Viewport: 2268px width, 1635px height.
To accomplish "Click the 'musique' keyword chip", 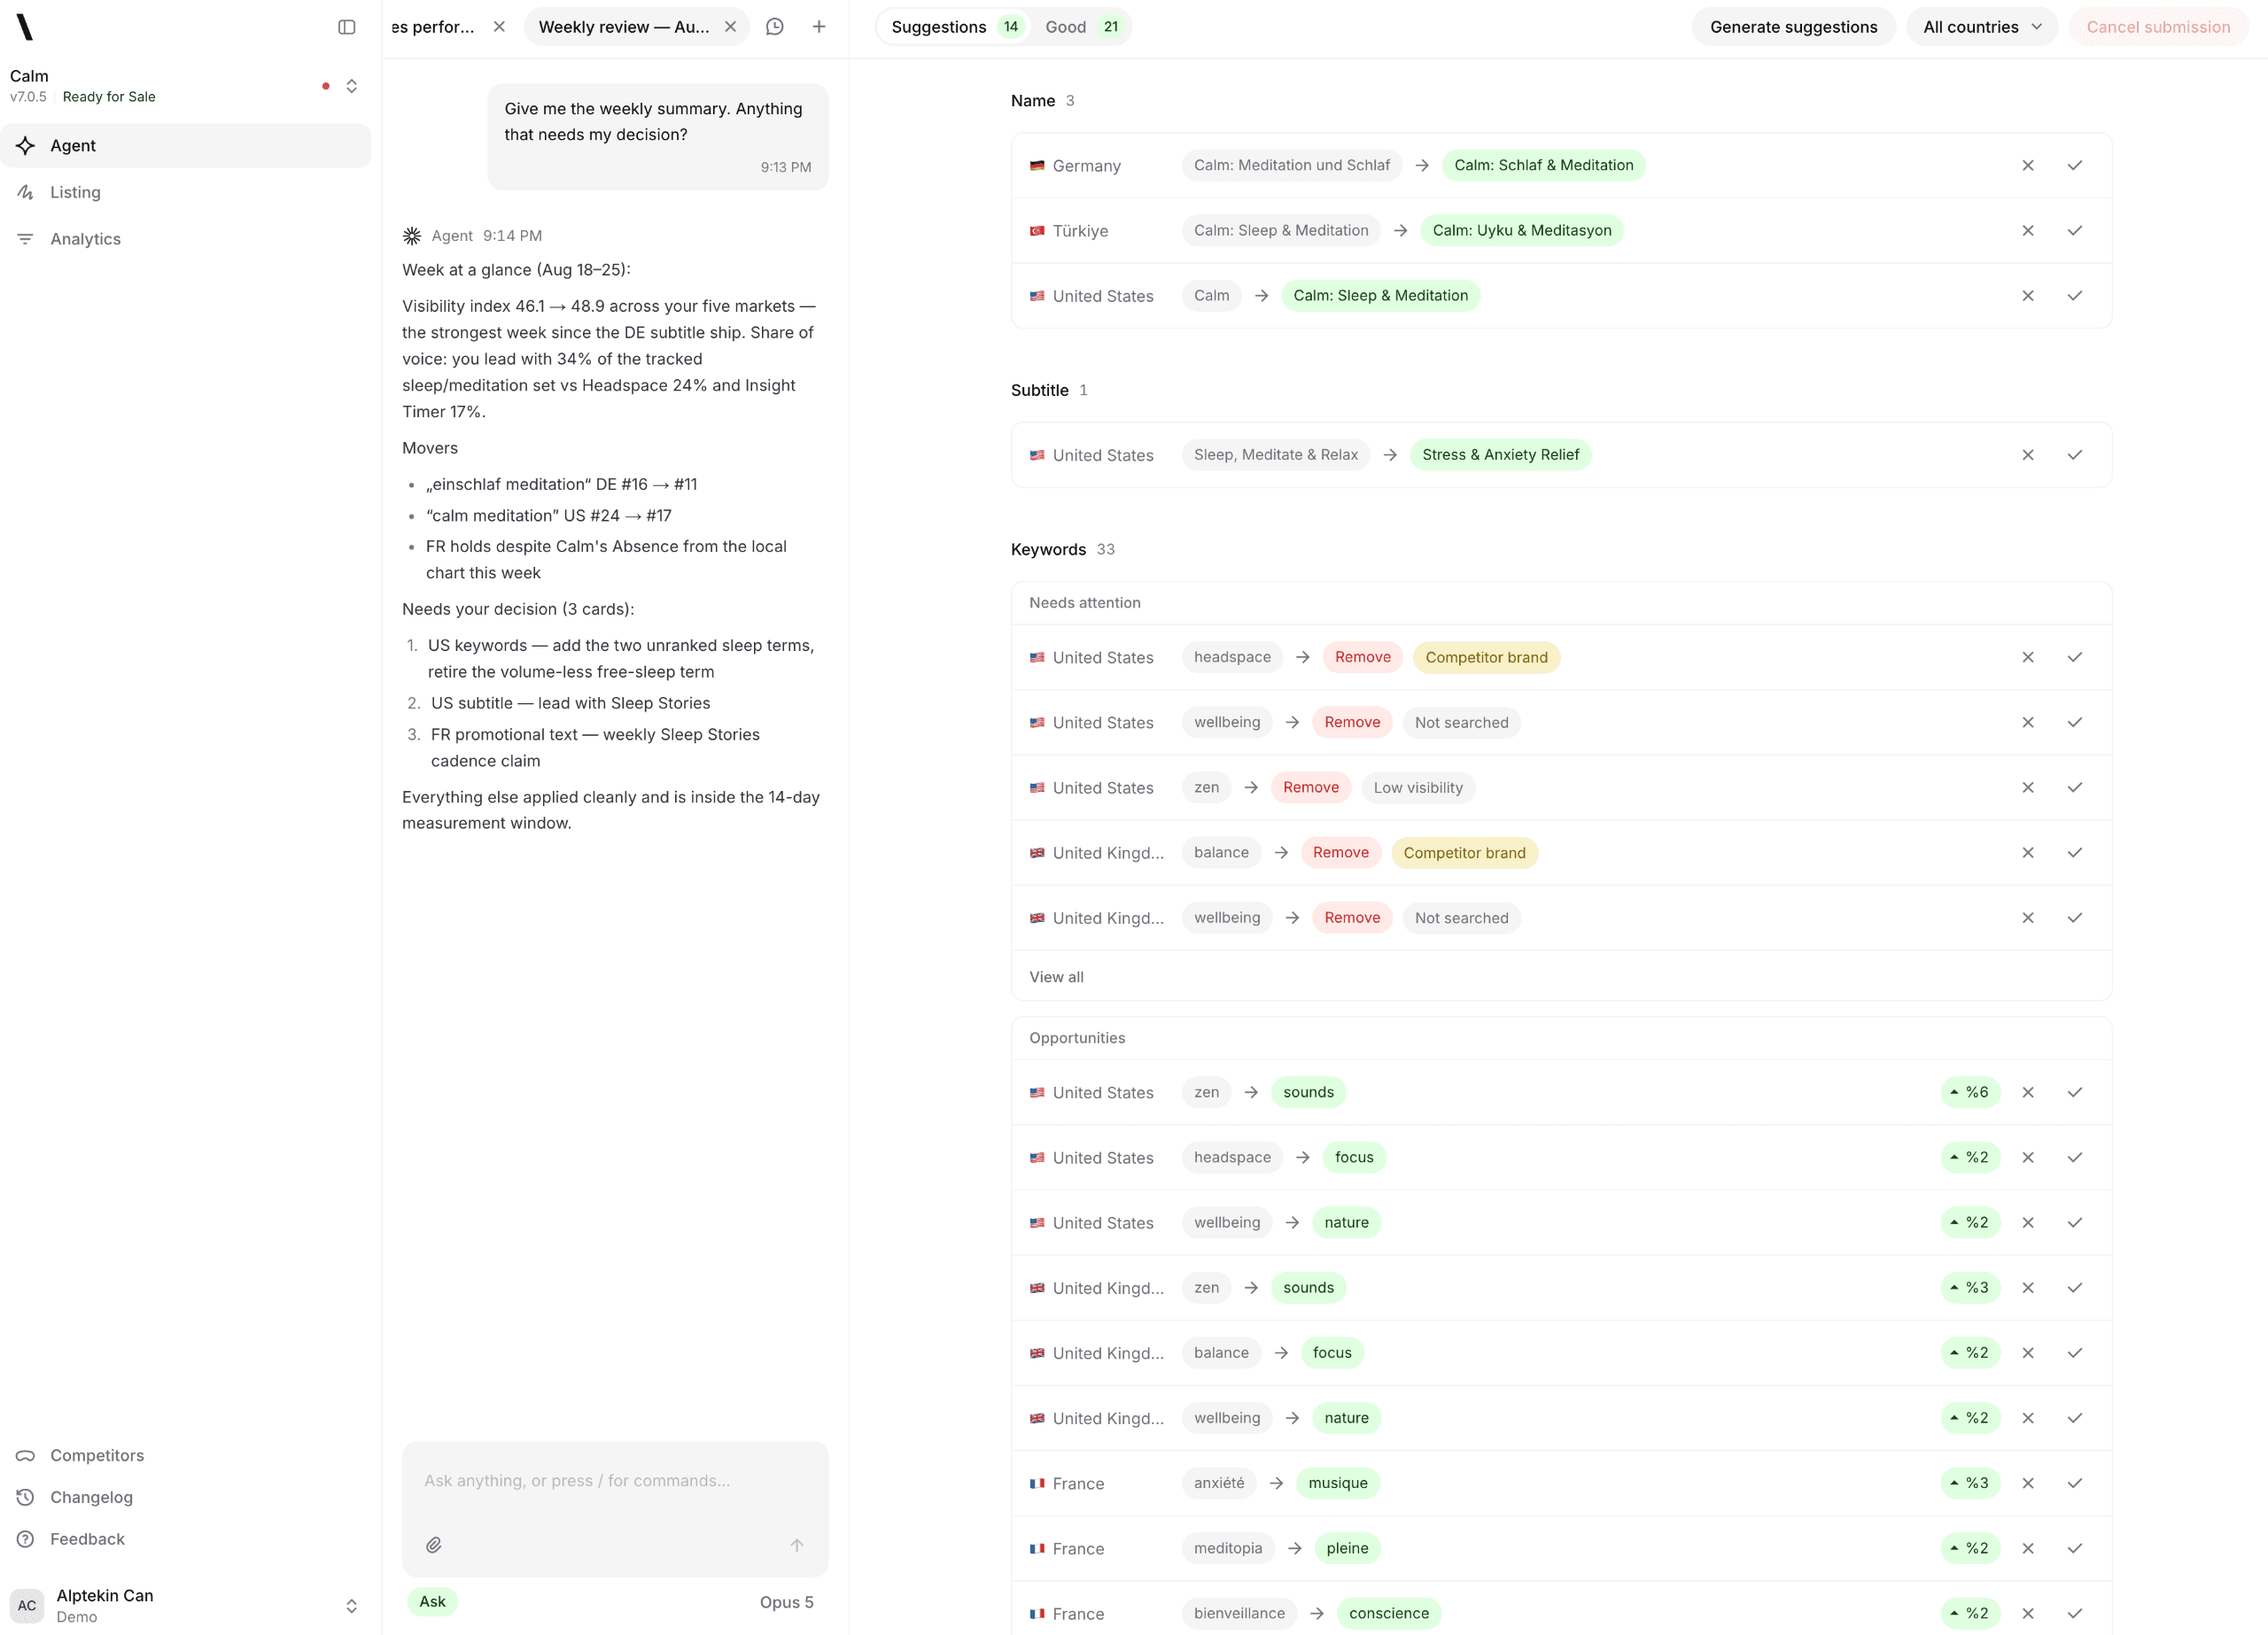I will 1338,1483.
